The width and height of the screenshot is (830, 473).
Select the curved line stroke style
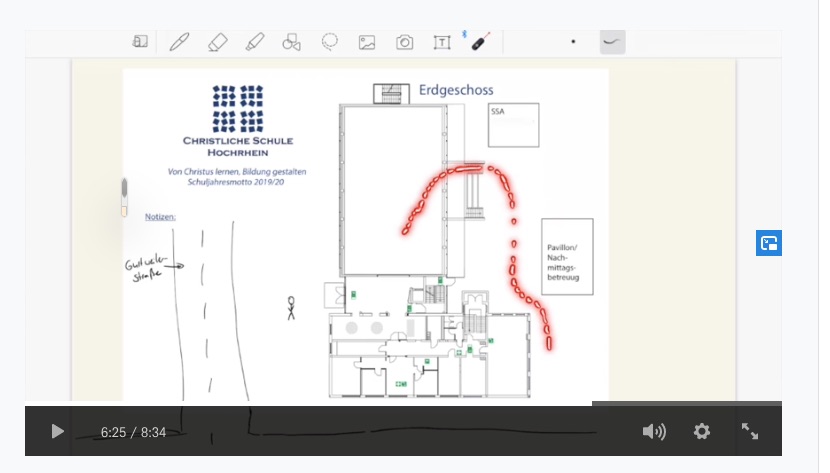click(612, 42)
